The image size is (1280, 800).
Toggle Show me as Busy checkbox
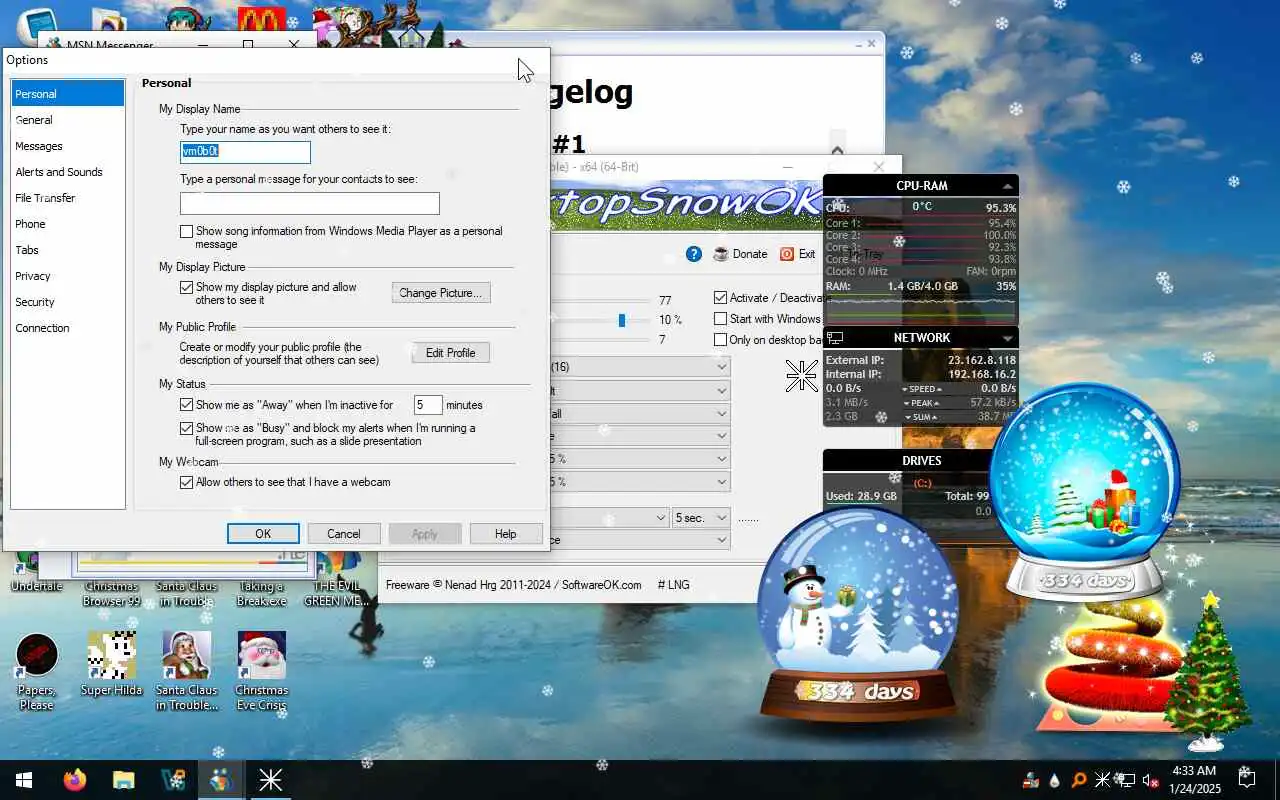tap(186, 428)
